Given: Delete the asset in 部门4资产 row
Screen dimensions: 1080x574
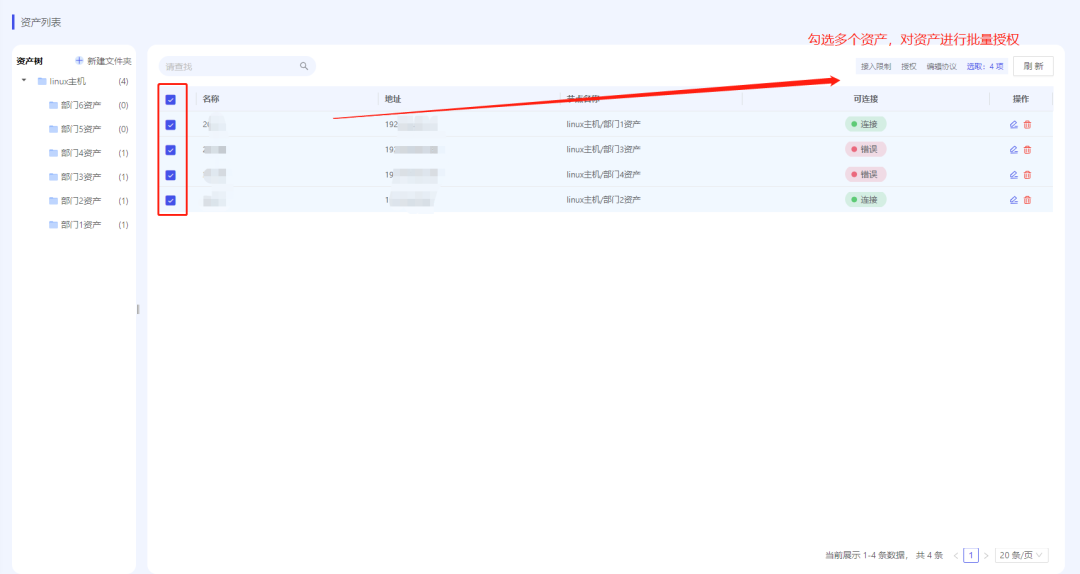Looking at the screenshot, I should [1027, 175].
